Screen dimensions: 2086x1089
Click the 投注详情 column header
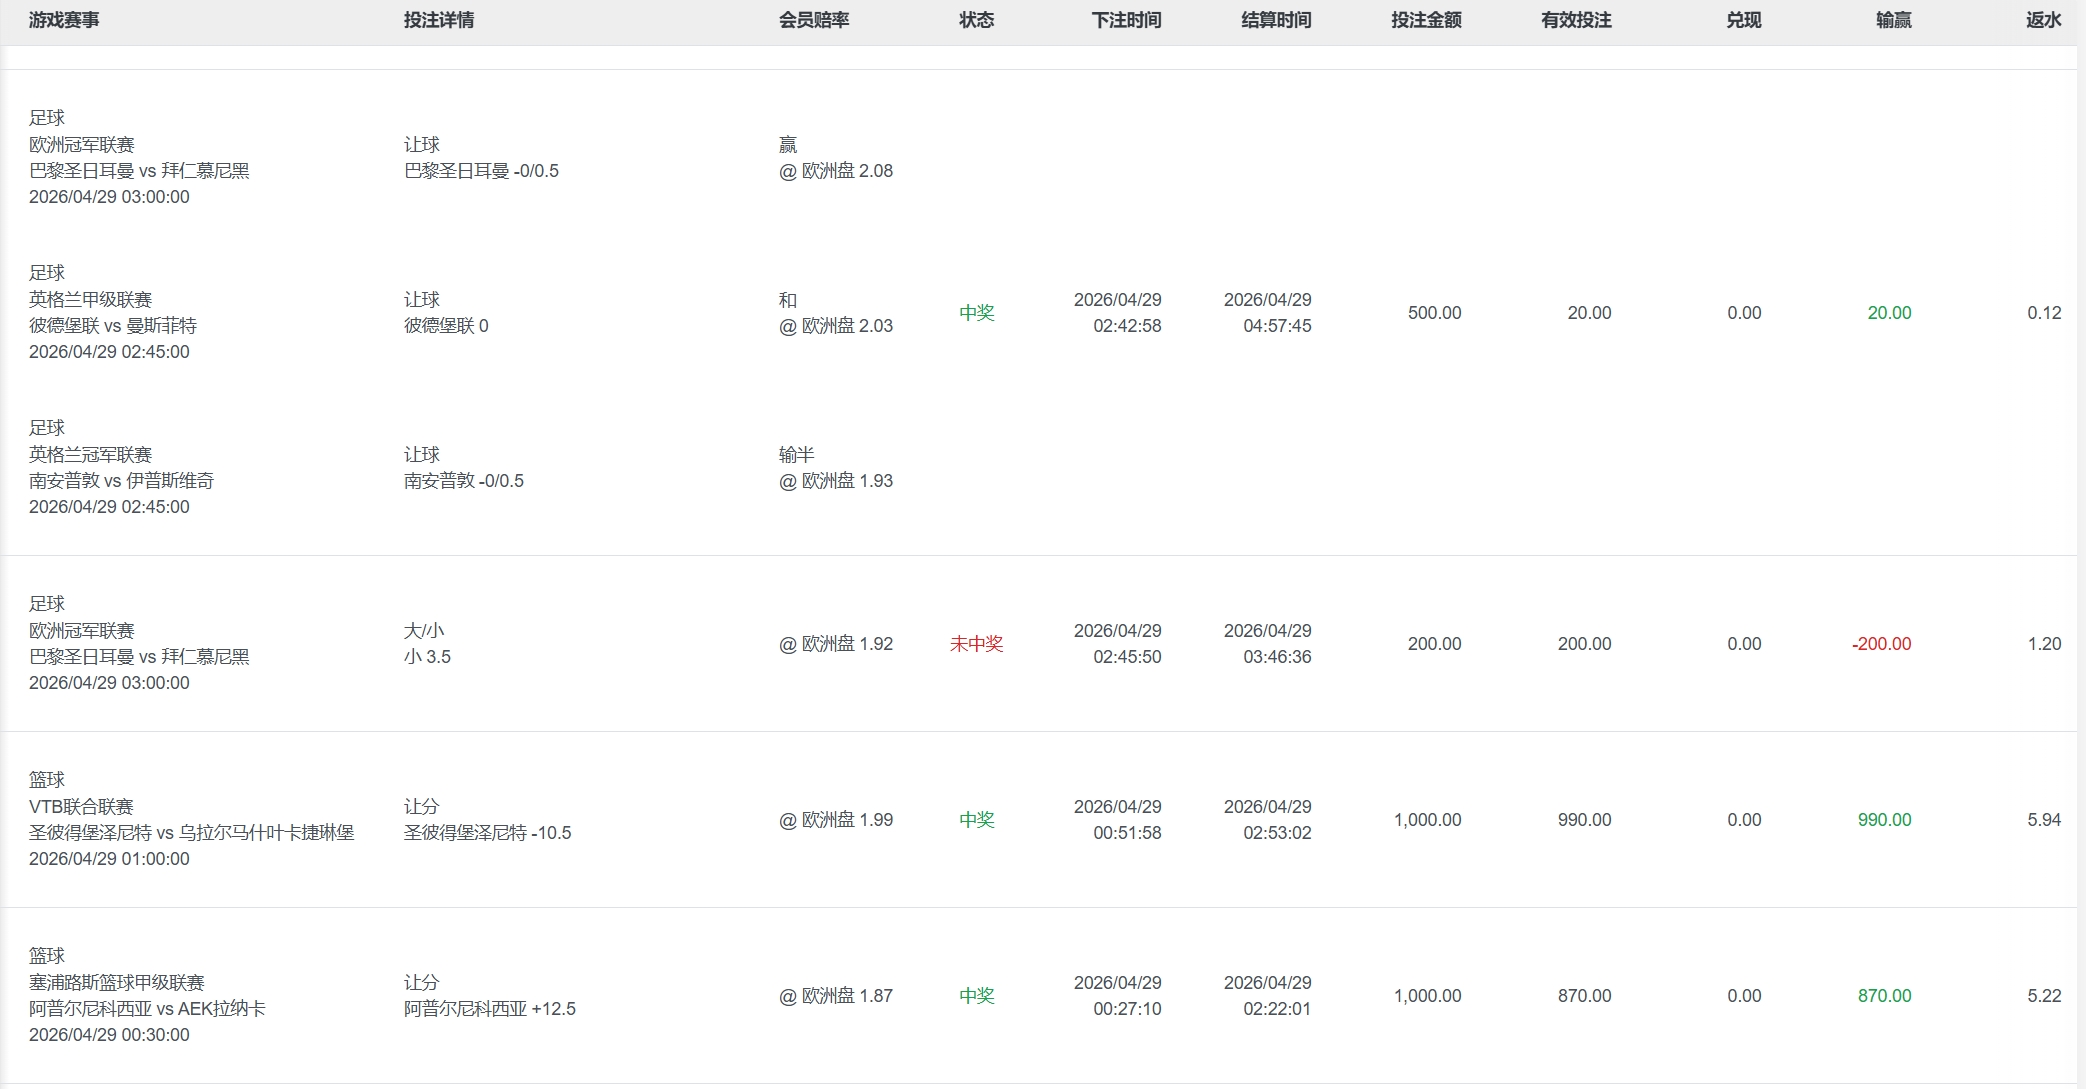pos(439,20)
